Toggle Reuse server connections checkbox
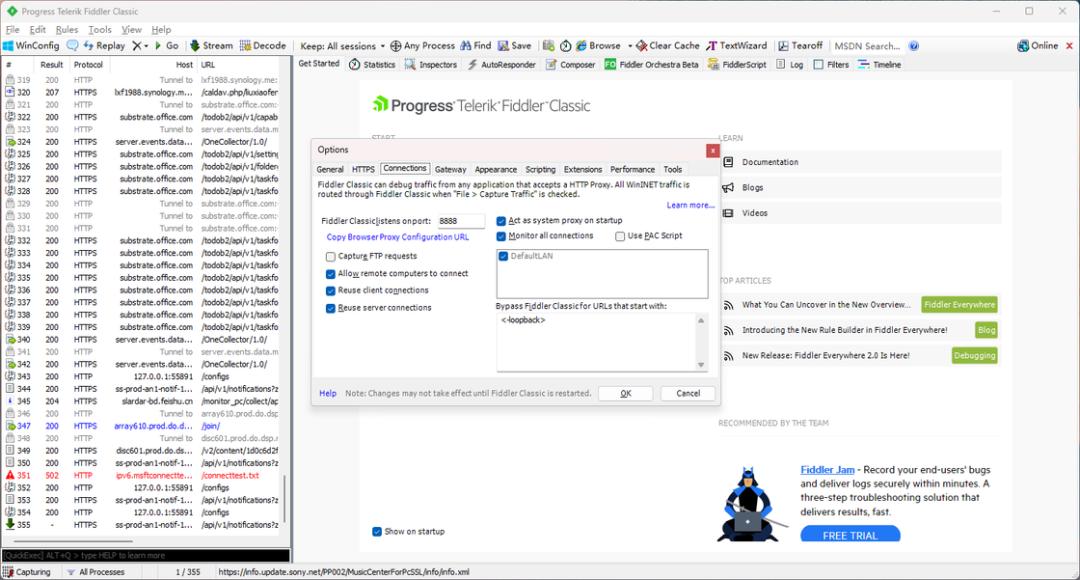The height and width of the screenshot is (580, 1080). tap(331, 308)
